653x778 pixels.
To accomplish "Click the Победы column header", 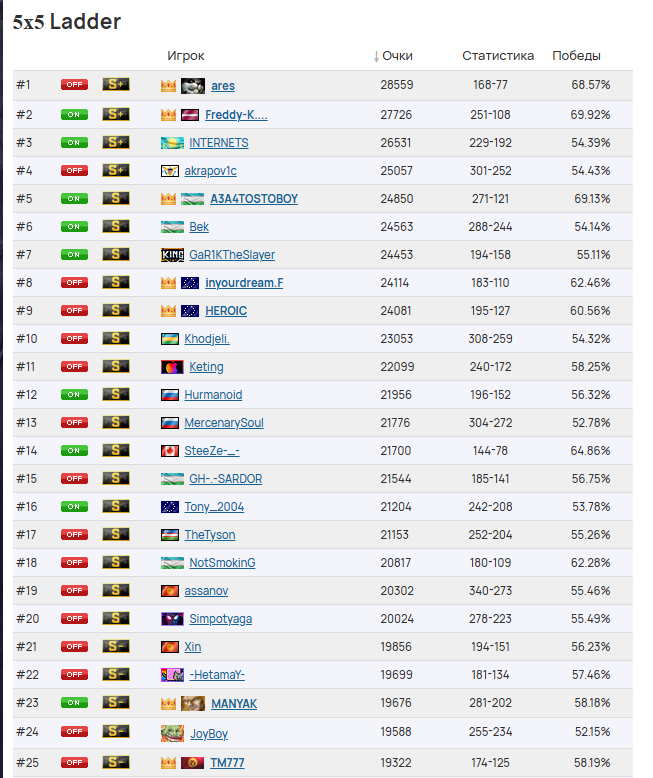I will pos(576,56).
